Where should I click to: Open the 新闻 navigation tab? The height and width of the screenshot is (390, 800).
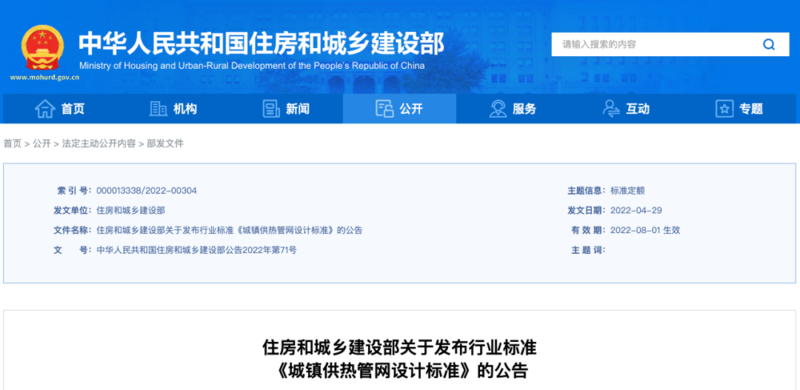[286, 109]
